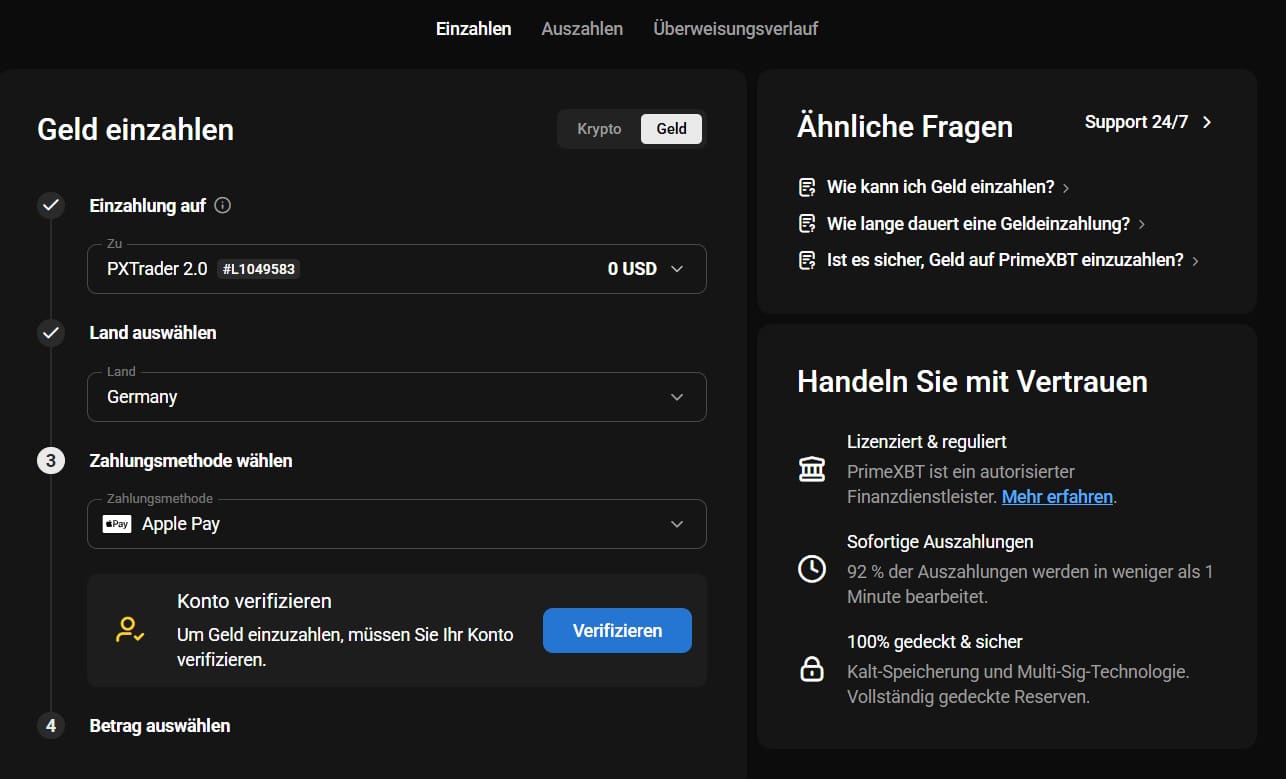This screenshot has height=779, width=1286.
Task: Open the Überweisungsverlauf tab
Action: [735, 29]
